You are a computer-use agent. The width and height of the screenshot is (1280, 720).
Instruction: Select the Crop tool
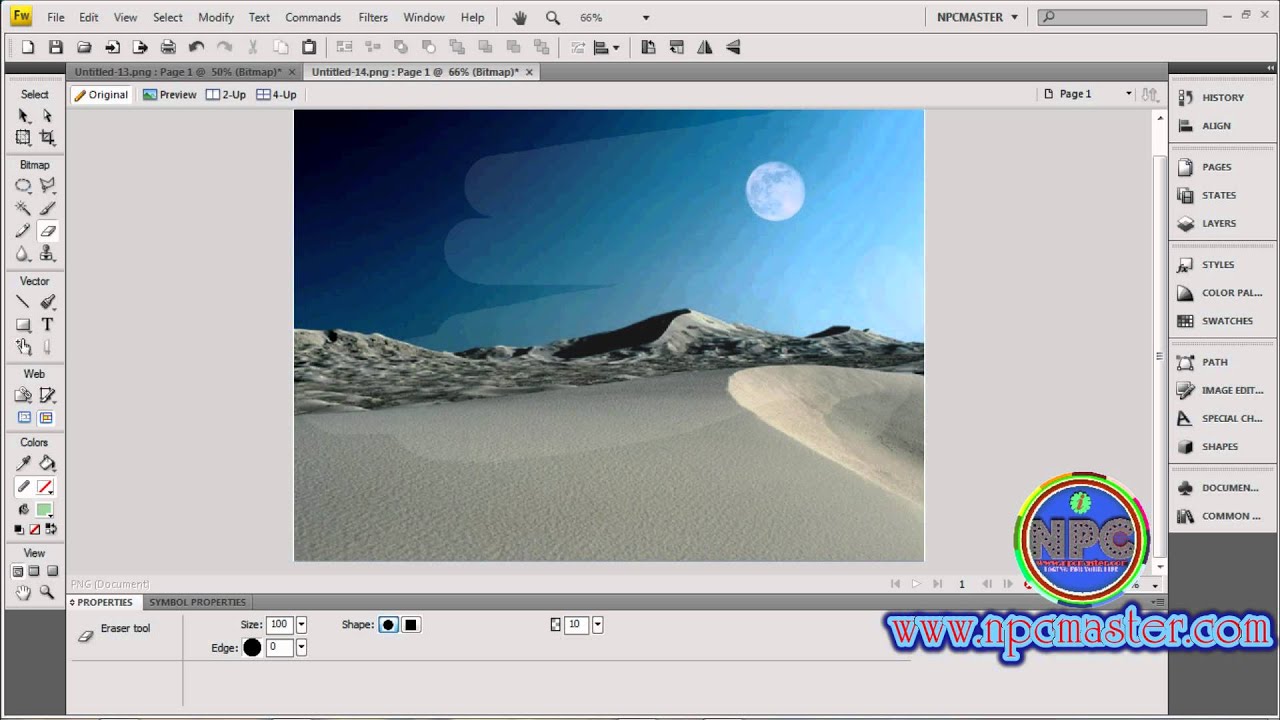tap(47, 138)
